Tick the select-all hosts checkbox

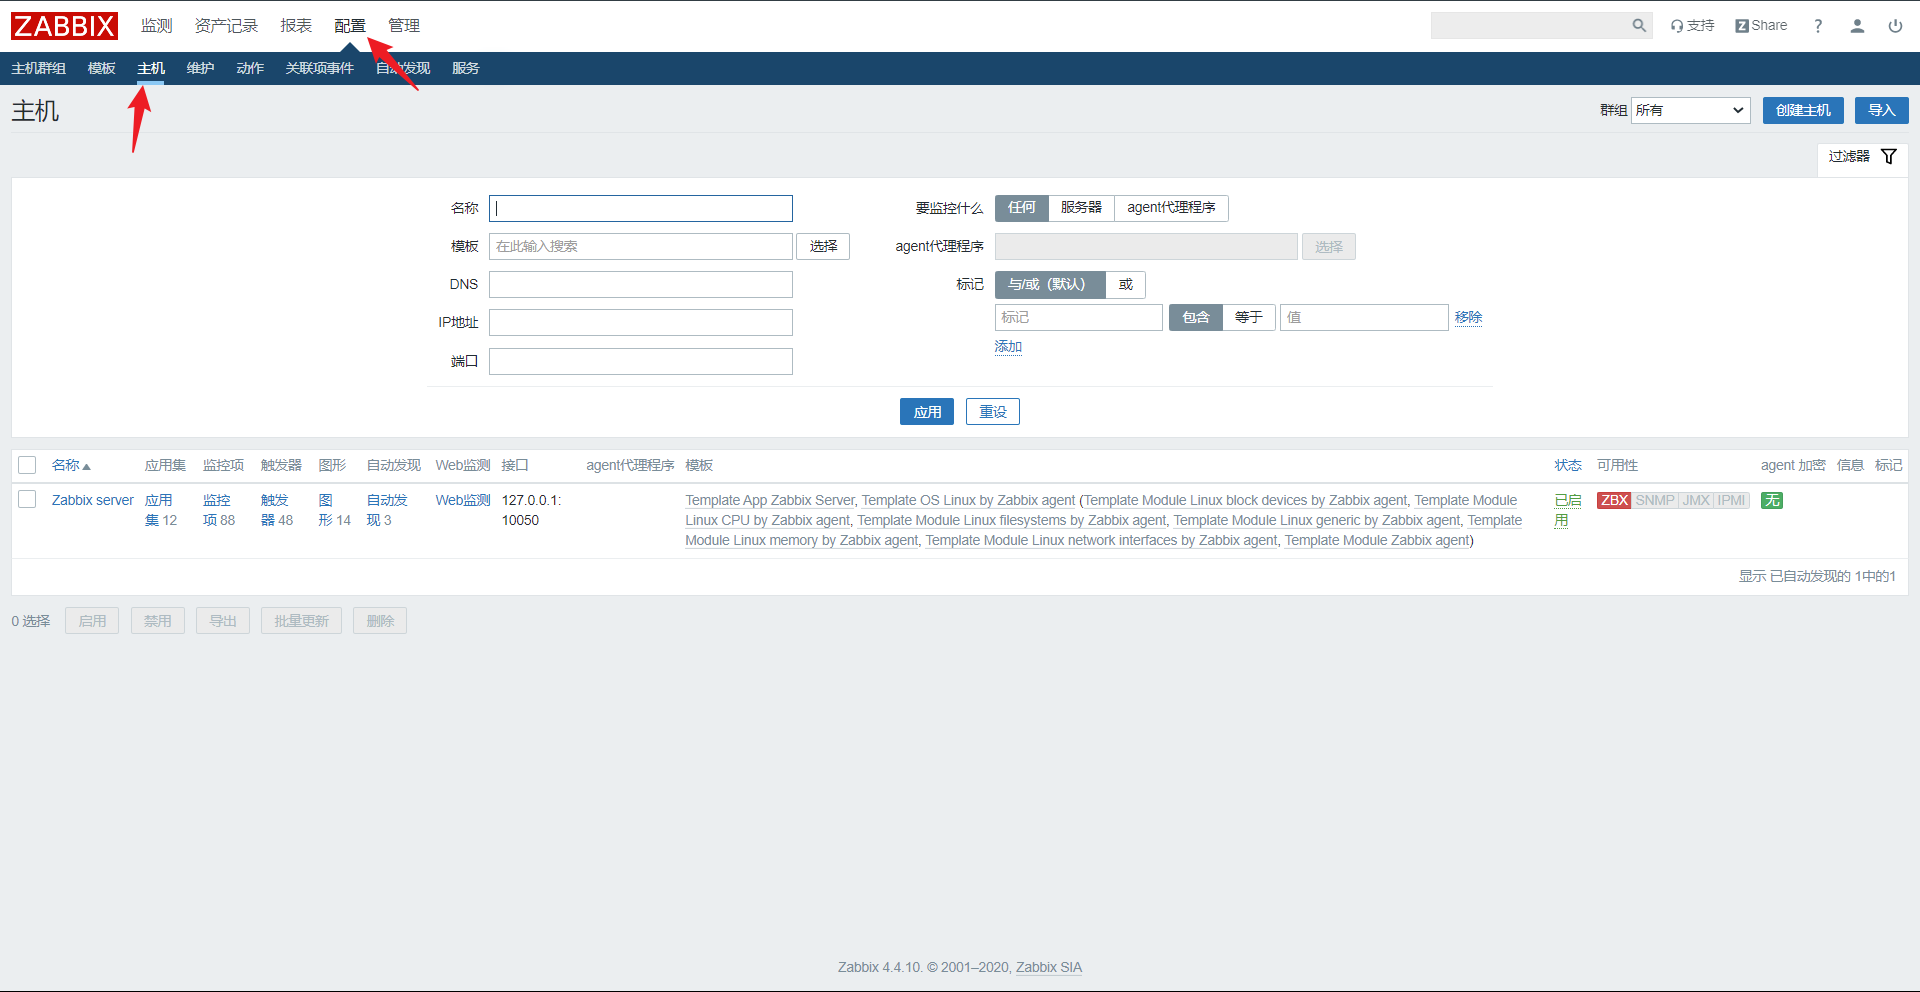pyautogui.click(x=27, y=465)
